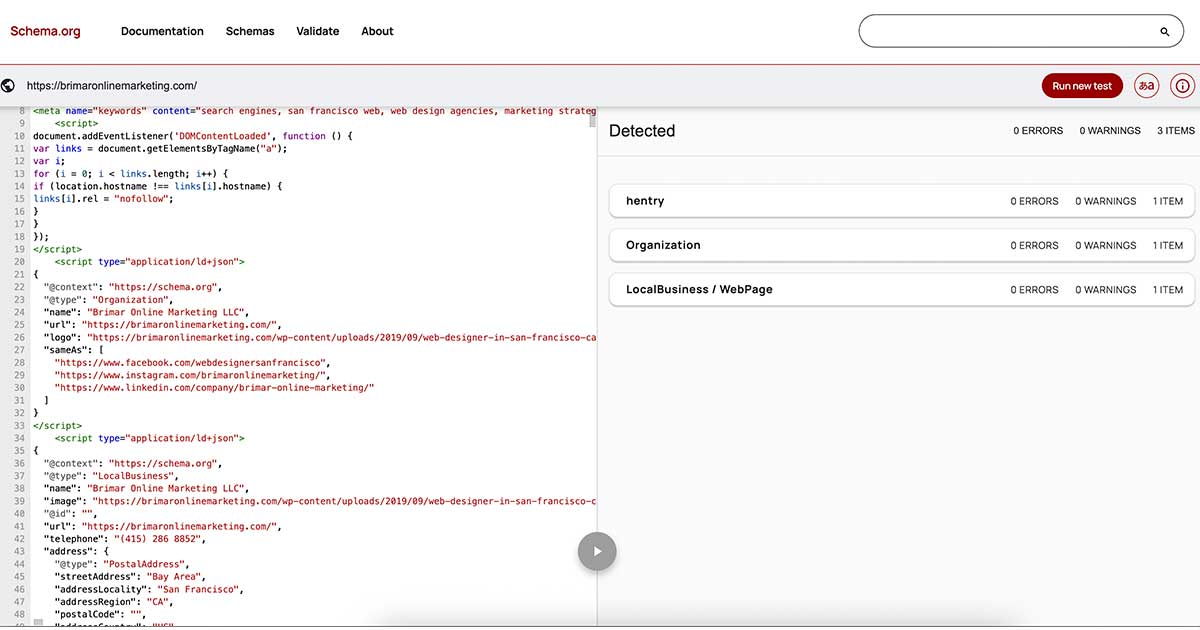Click the meta keywords code line

point(314,110)
